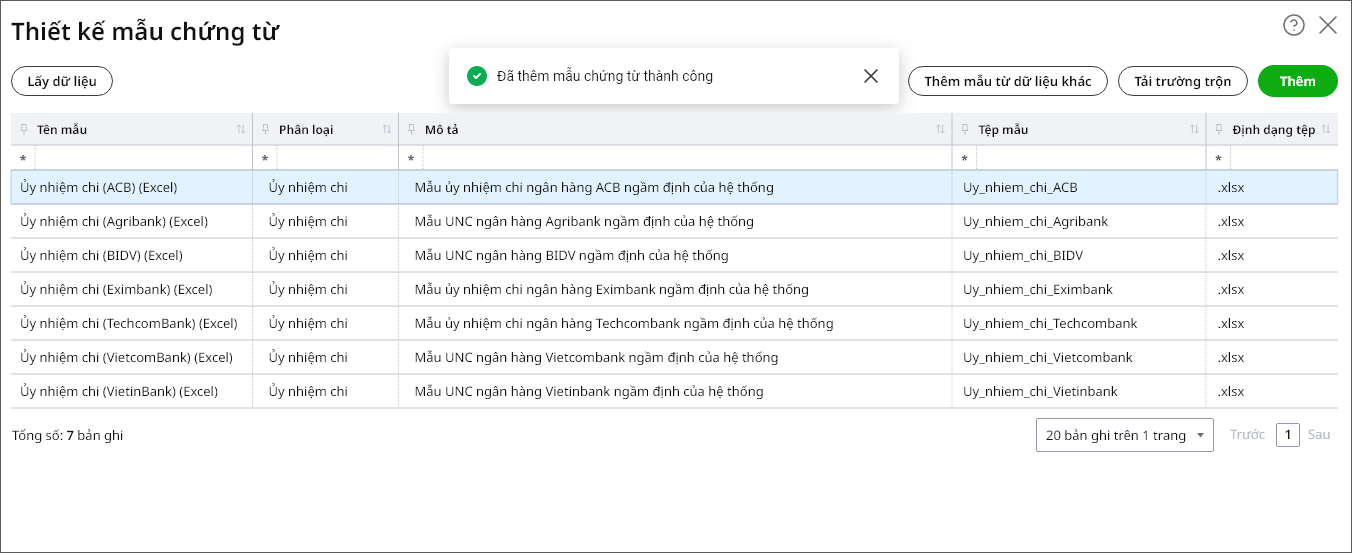This screenshot has height=553, width=1352.
Task: Select the Ủy nhiệm chi (Eximbank) (Excel) row
Action: [x=674, y=289]
